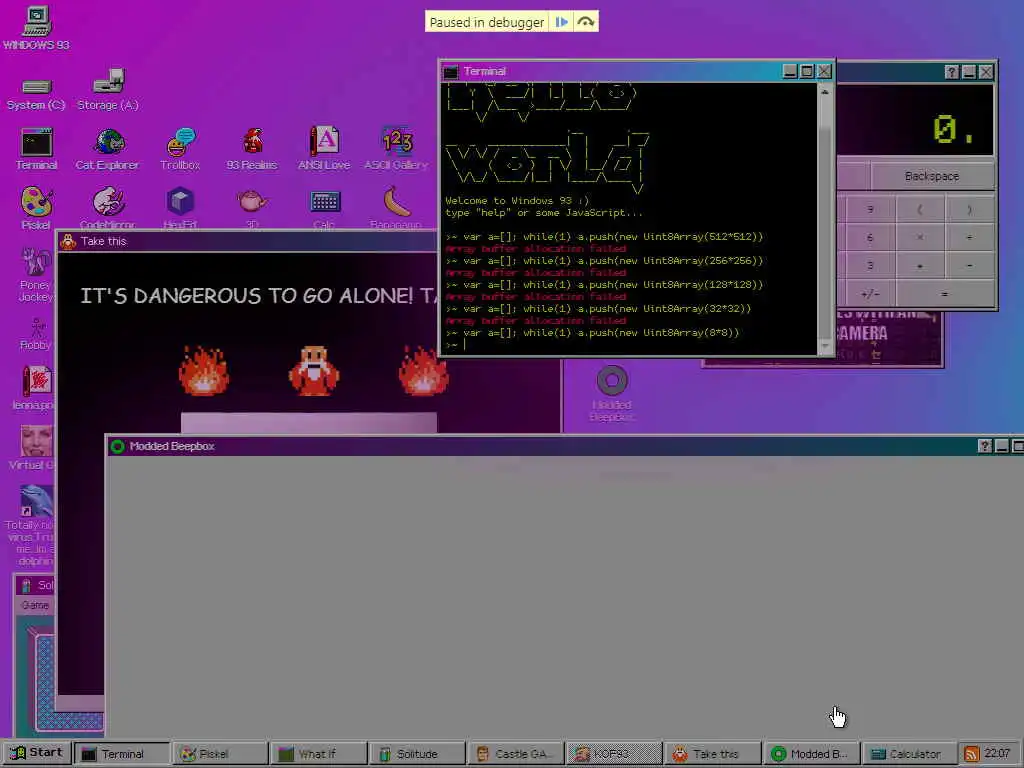Click the 22:07 taskbar clock
The image size is (1024, 768).
coord(997,754)
